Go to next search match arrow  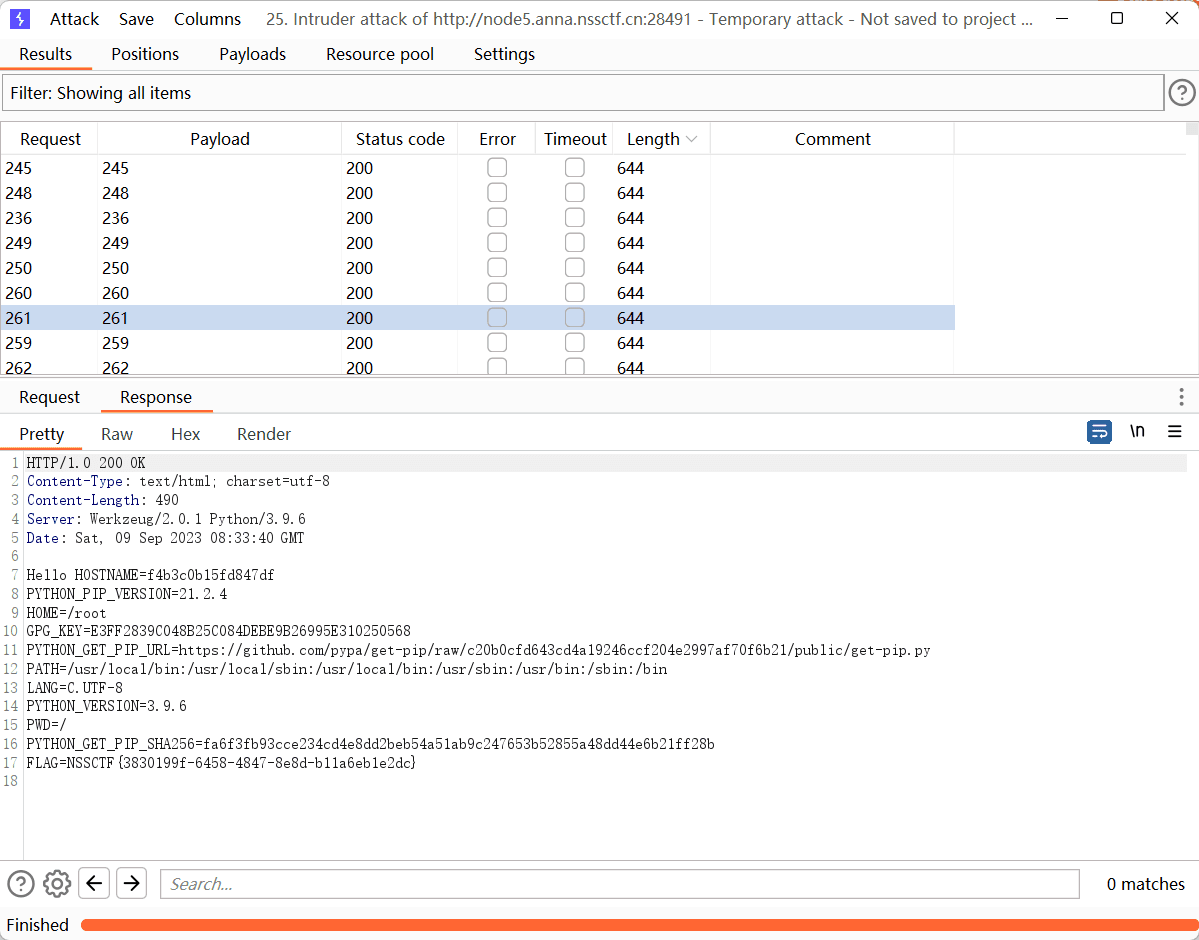(131, 884)
